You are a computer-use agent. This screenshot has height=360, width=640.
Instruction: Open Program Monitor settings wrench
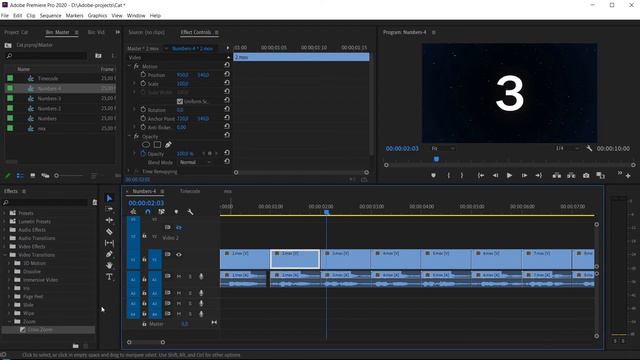coord(589,149)
